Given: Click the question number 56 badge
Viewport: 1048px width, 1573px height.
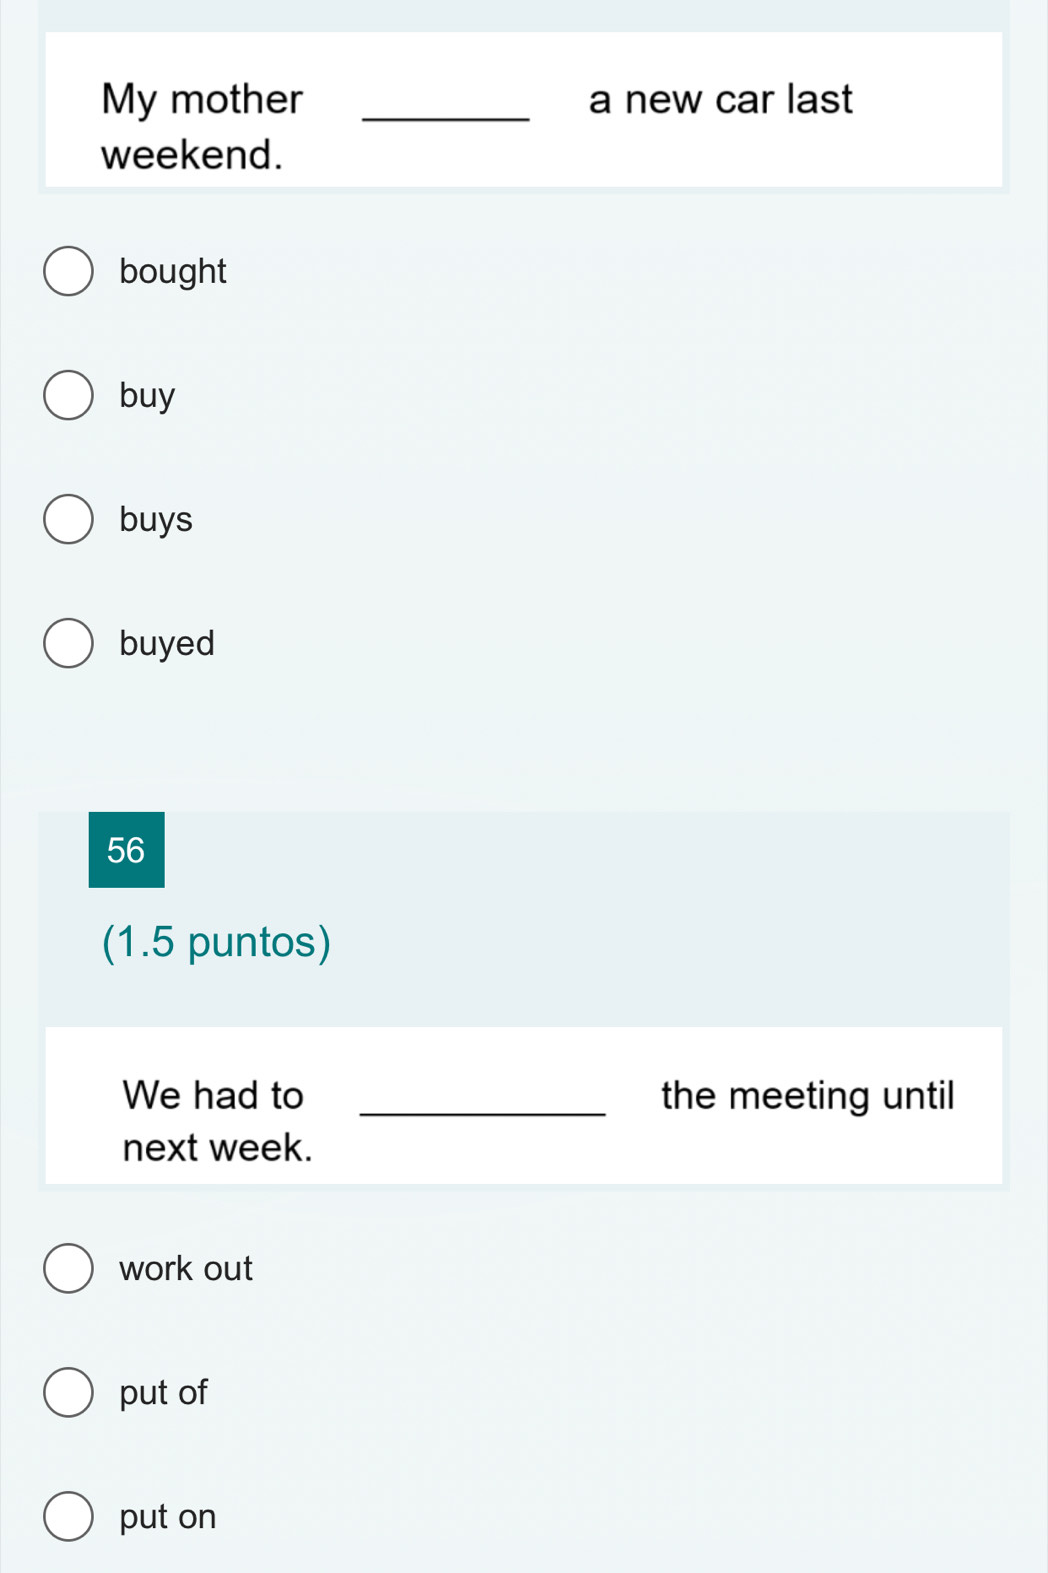Looking at the screenshot, I should (x=126, y=850).
